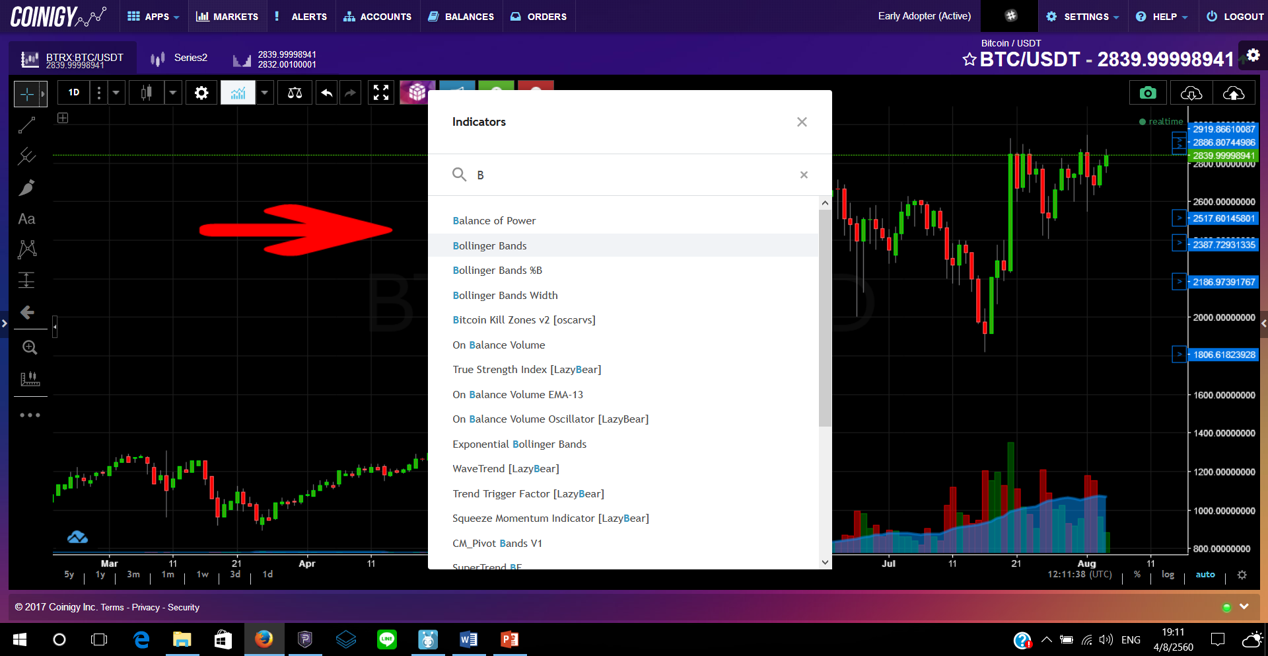The height and width of the screenshot is (656, 1268).
Task: Open indicator templates dropdown arrow
Action: [264, 93]
